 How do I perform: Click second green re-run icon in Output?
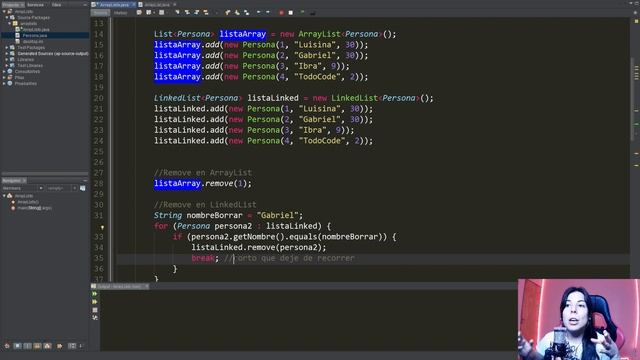tap(95, 302)
